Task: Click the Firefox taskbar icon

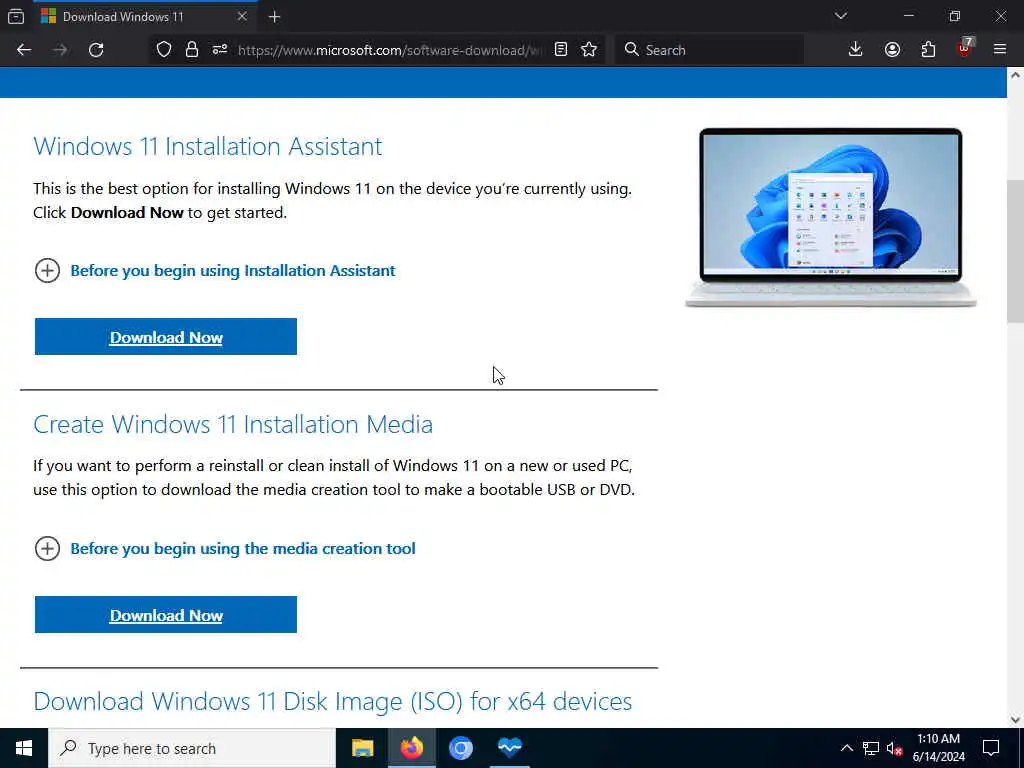Action: pyautogui.click(x=411, y=748)
